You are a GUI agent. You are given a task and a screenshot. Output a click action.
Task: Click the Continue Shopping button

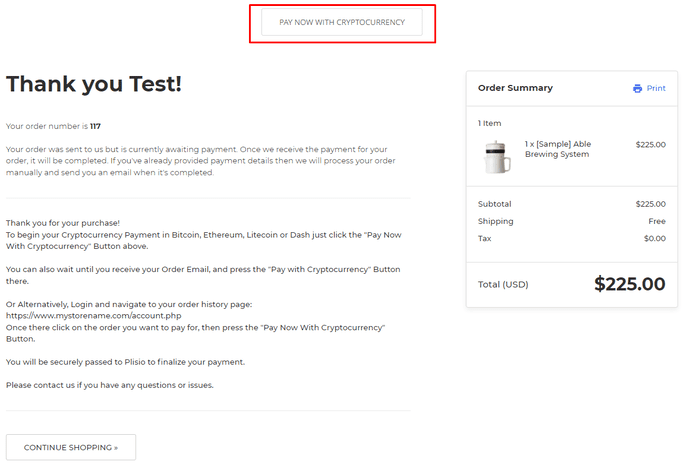(x=71, y=447)
